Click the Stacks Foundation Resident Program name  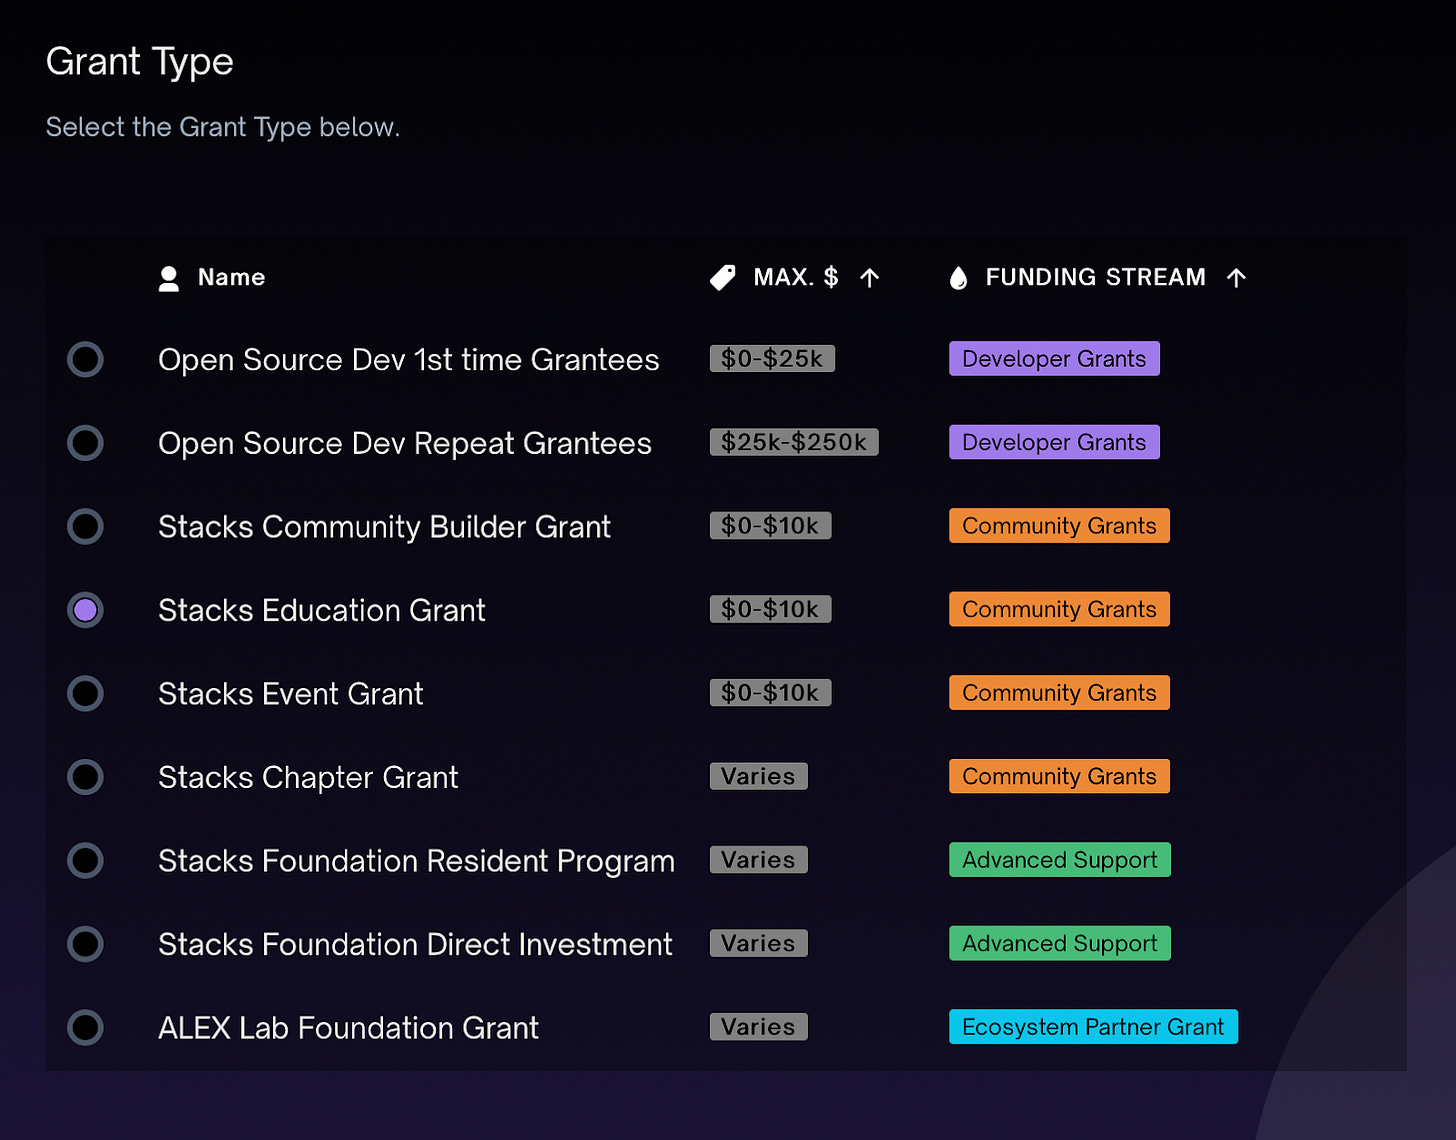tap(416, 861)
